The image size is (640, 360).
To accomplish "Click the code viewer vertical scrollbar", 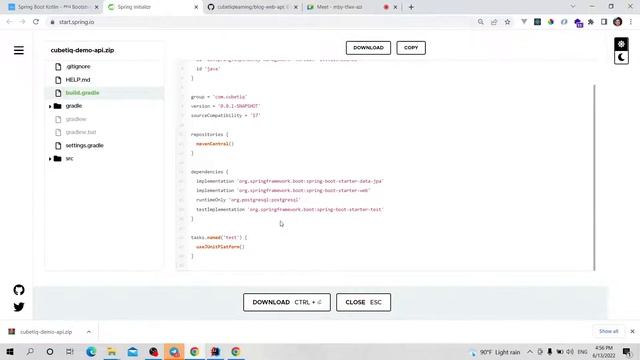I will tap(594, 177).
